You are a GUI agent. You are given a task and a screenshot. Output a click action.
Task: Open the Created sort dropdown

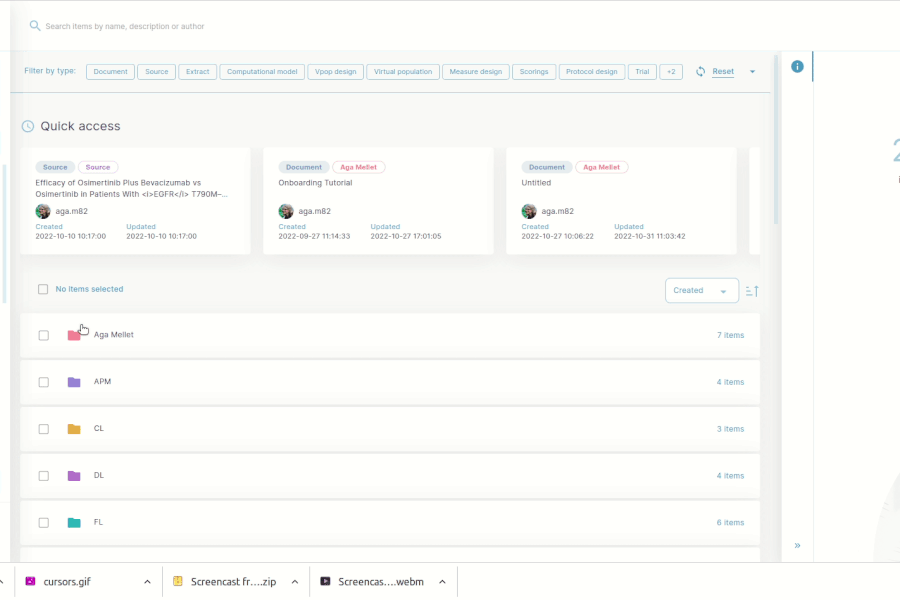point(701,291)
